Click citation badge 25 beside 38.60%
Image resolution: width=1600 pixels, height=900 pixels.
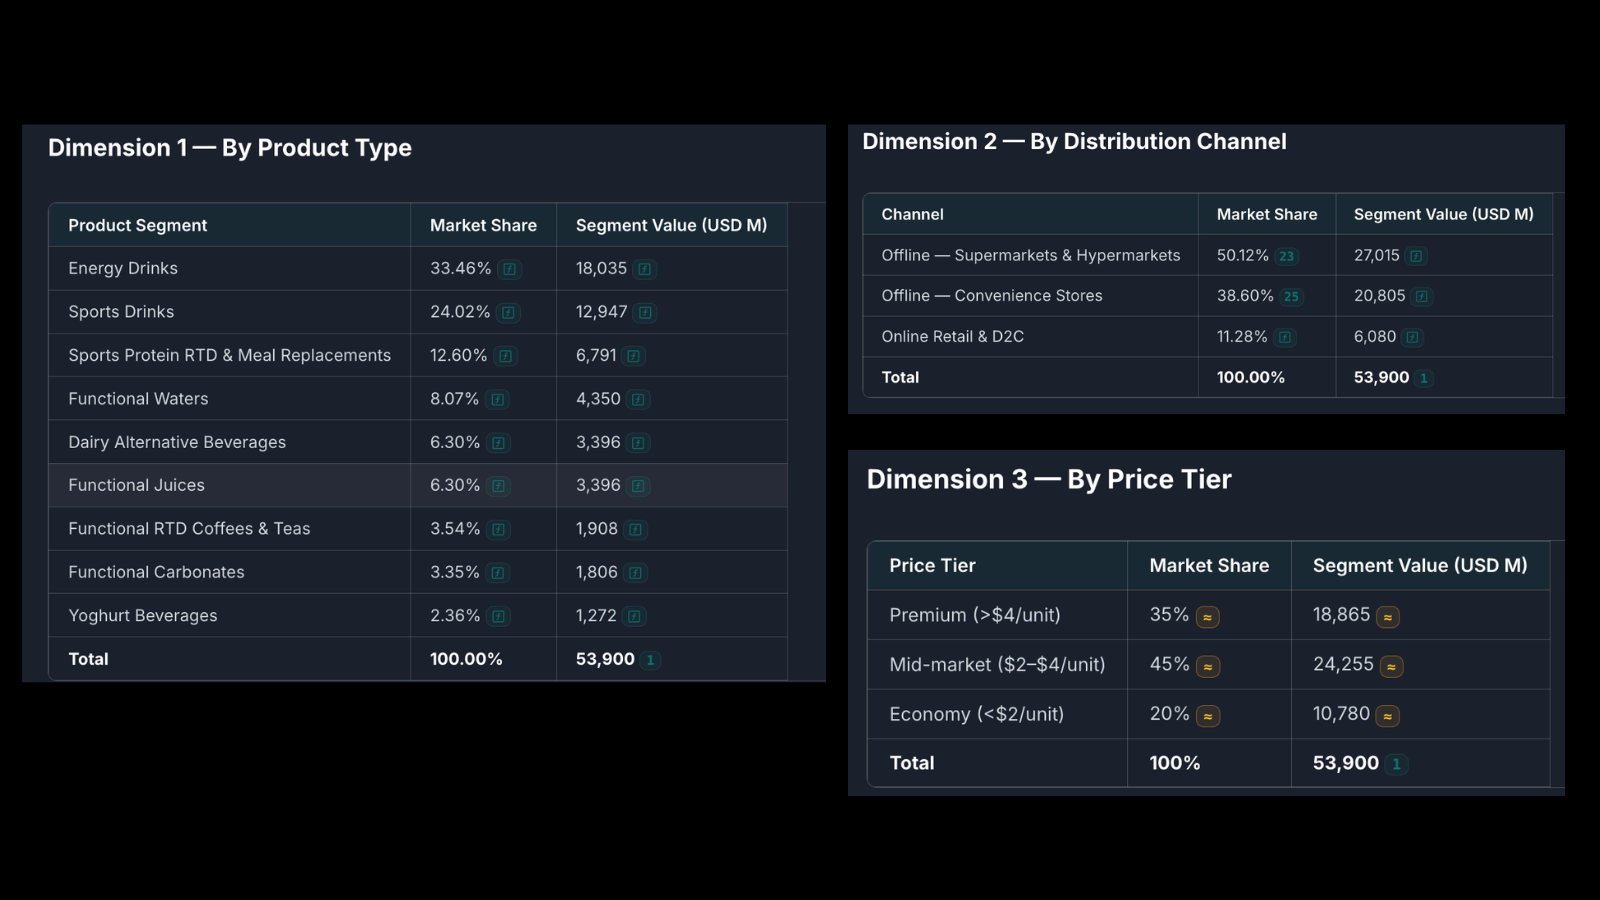[1292, 297]
